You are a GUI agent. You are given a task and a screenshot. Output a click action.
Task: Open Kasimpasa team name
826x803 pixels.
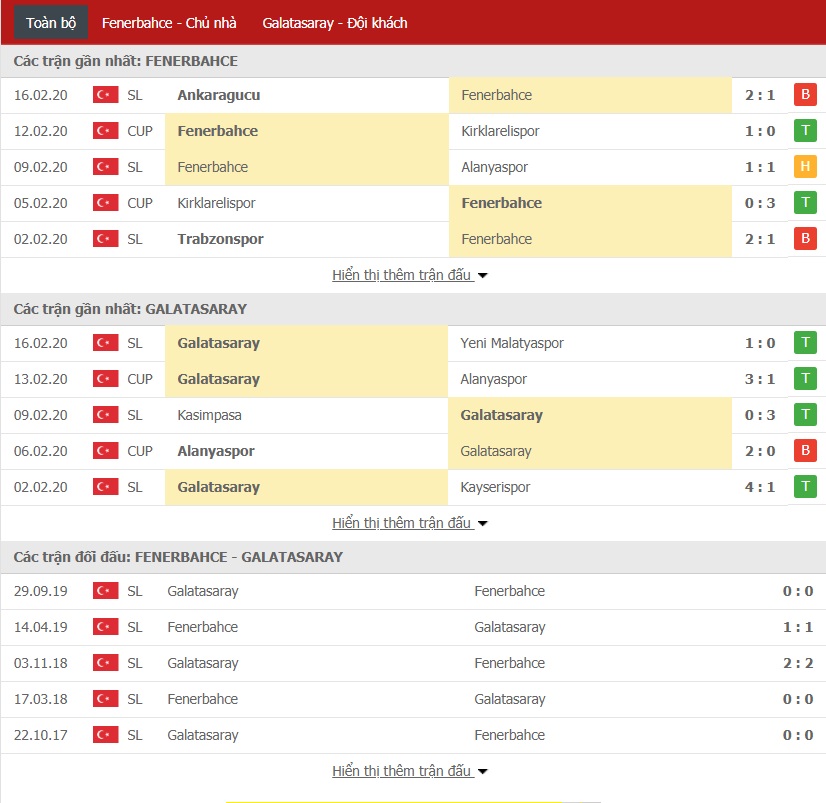tap(209, 415)
